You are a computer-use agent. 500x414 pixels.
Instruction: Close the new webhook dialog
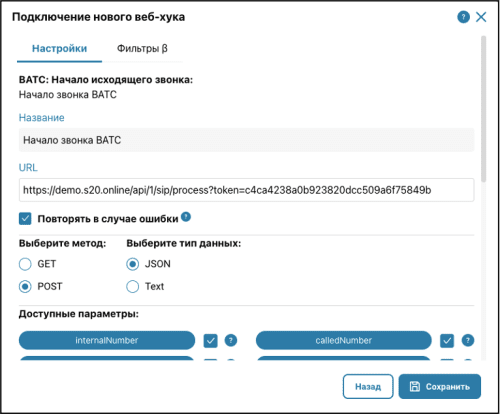pyautogui.click(x=481, y=17)
